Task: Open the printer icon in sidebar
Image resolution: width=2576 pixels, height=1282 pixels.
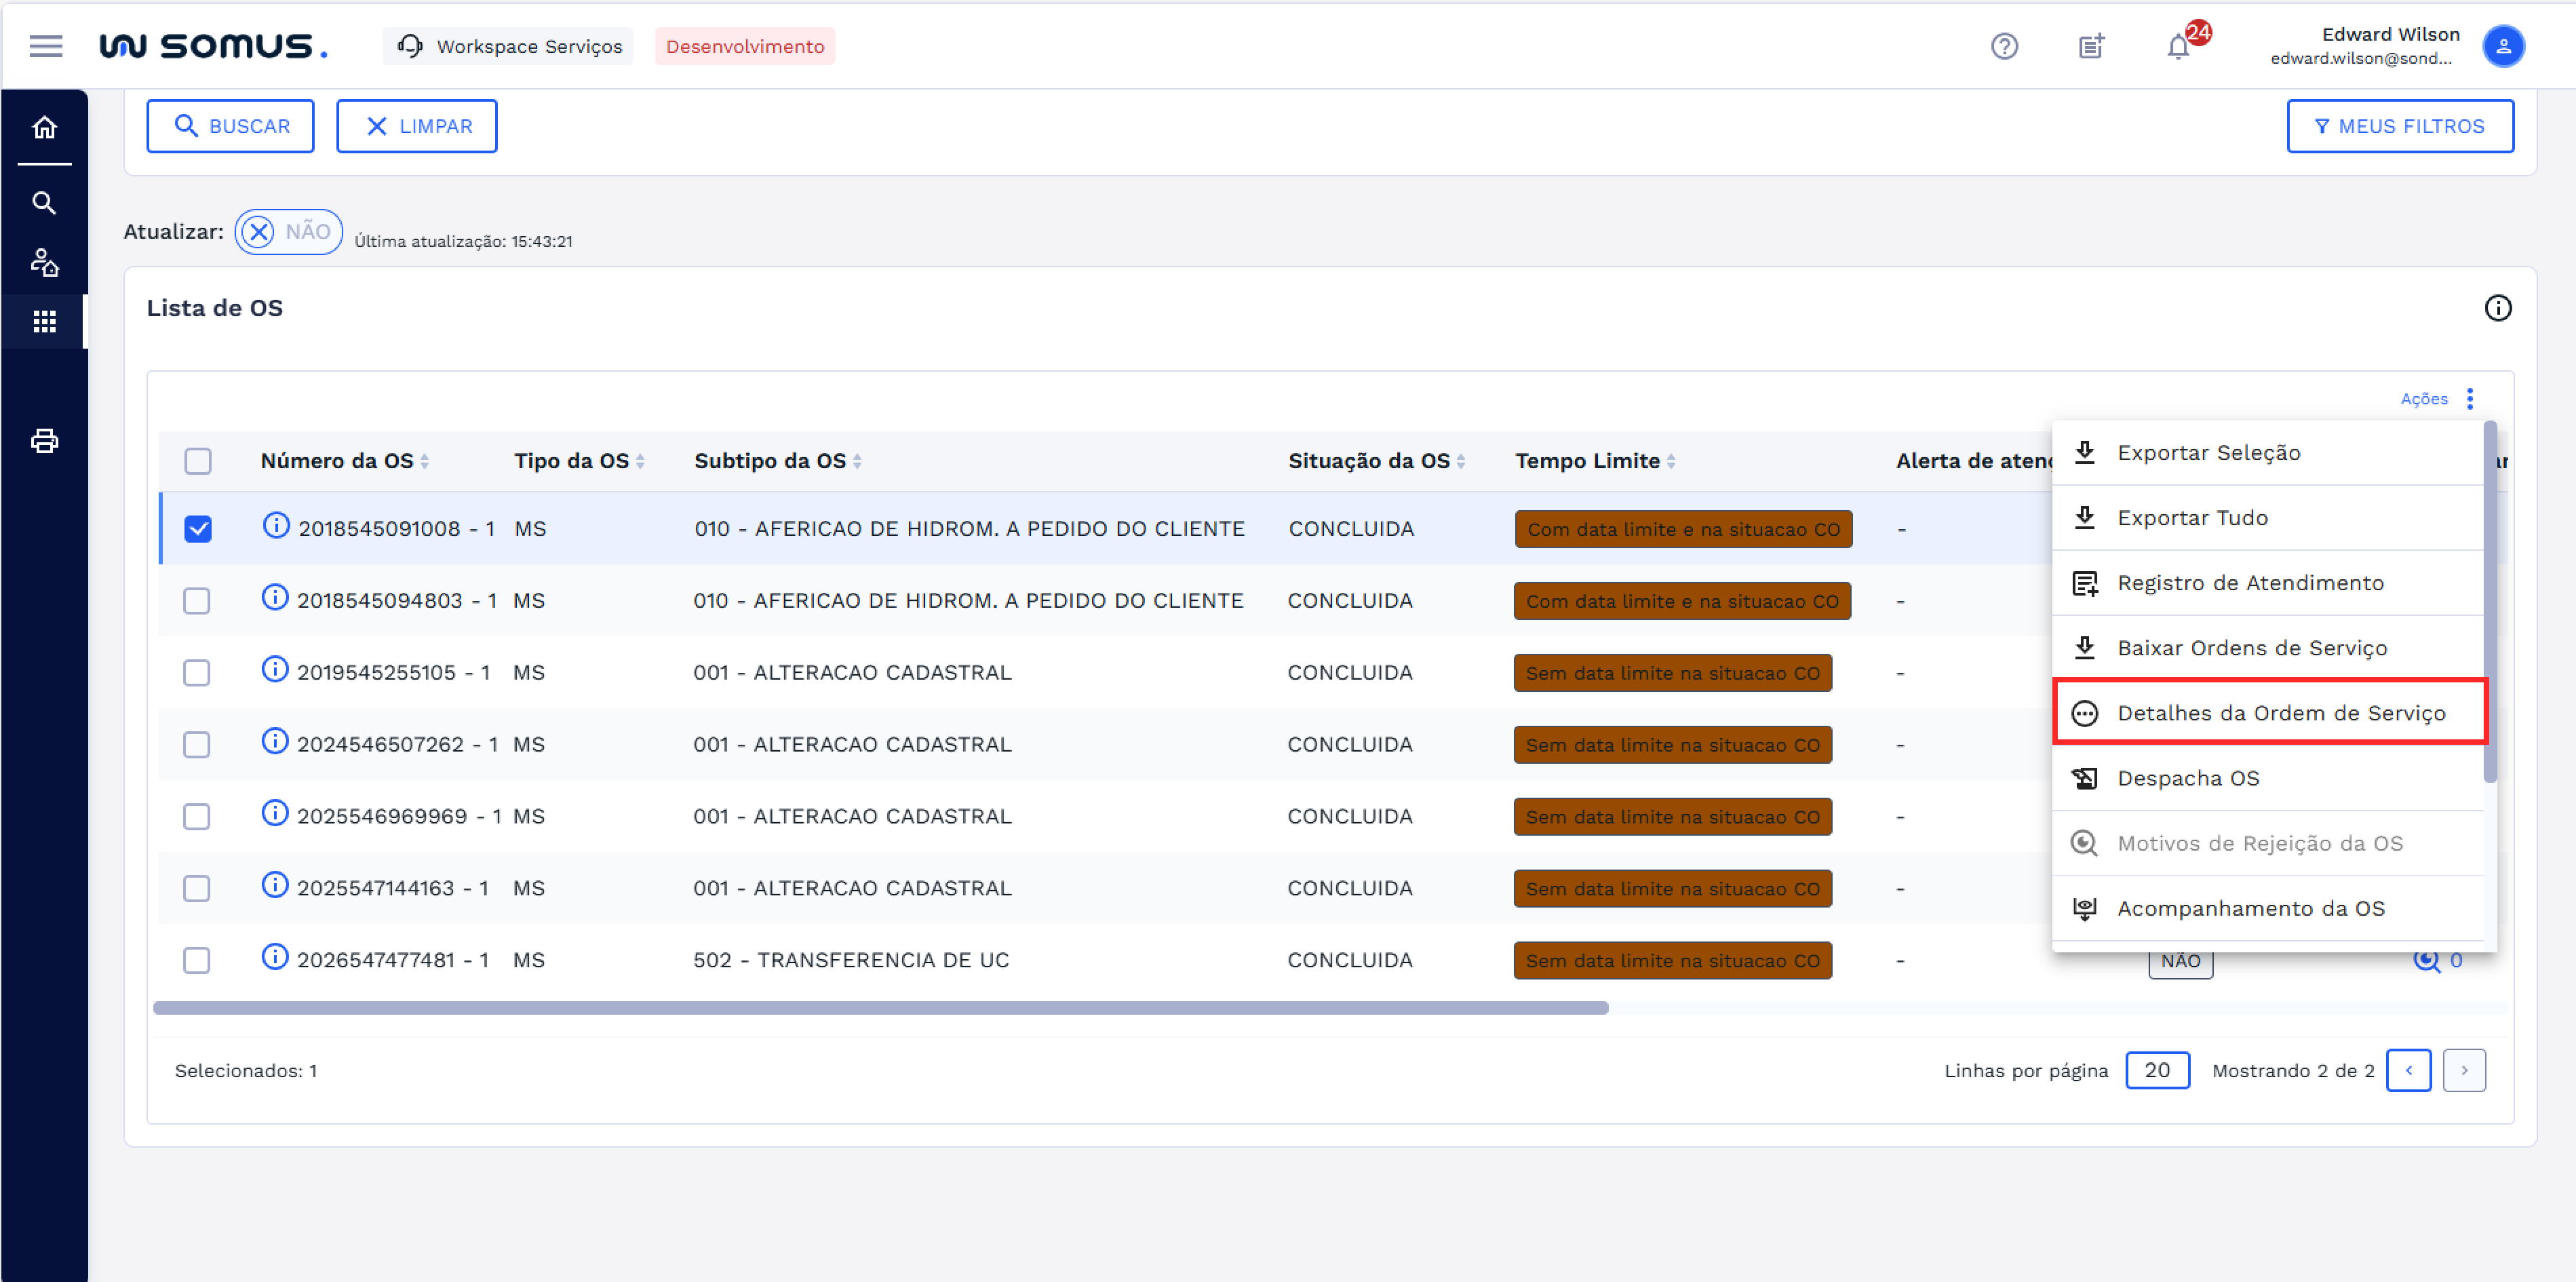Action: [44, 441]
